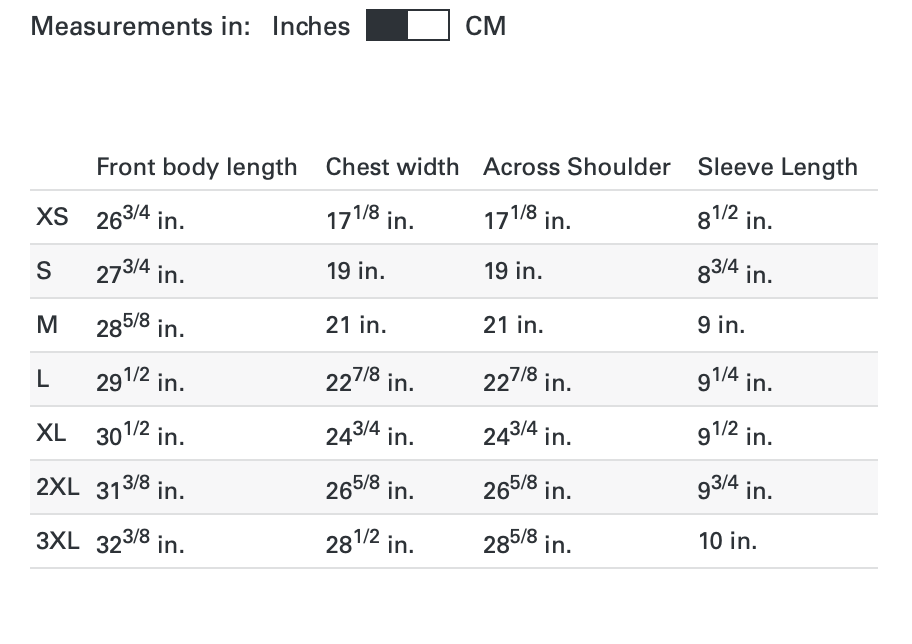The width and height of the screenshot is (912, 644).
Task: Click the Across Shoulder column header
Action: click(577, 167)
